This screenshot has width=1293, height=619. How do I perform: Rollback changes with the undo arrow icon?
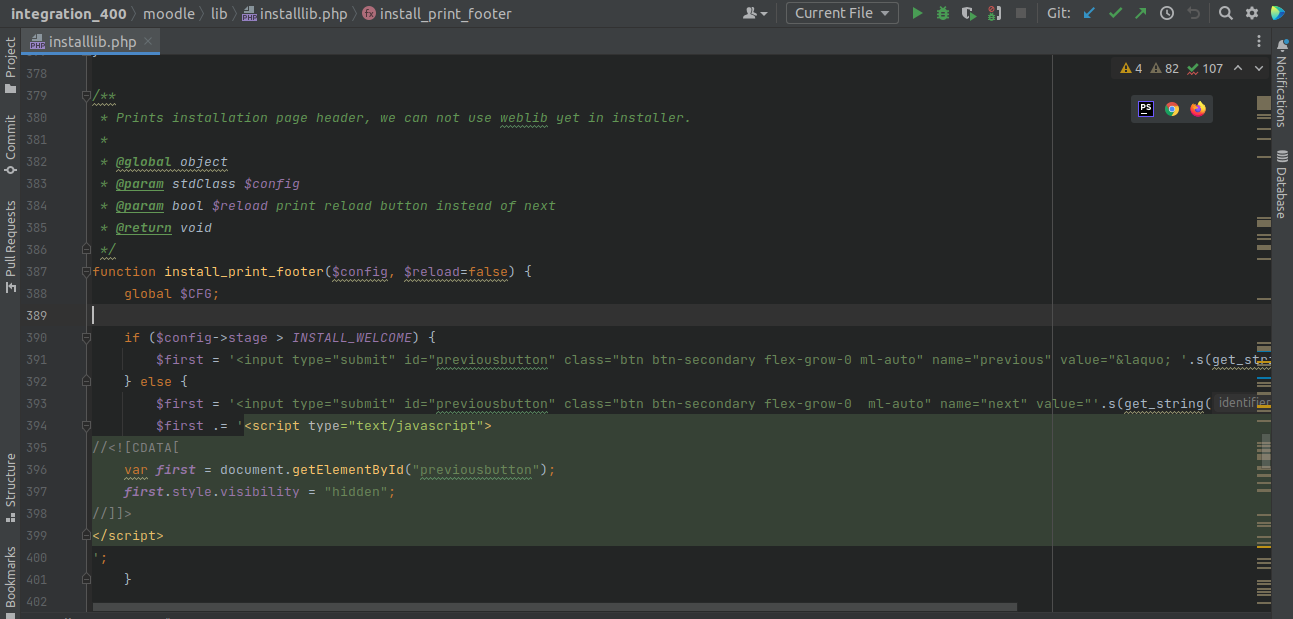click(x=1193, y=13)
